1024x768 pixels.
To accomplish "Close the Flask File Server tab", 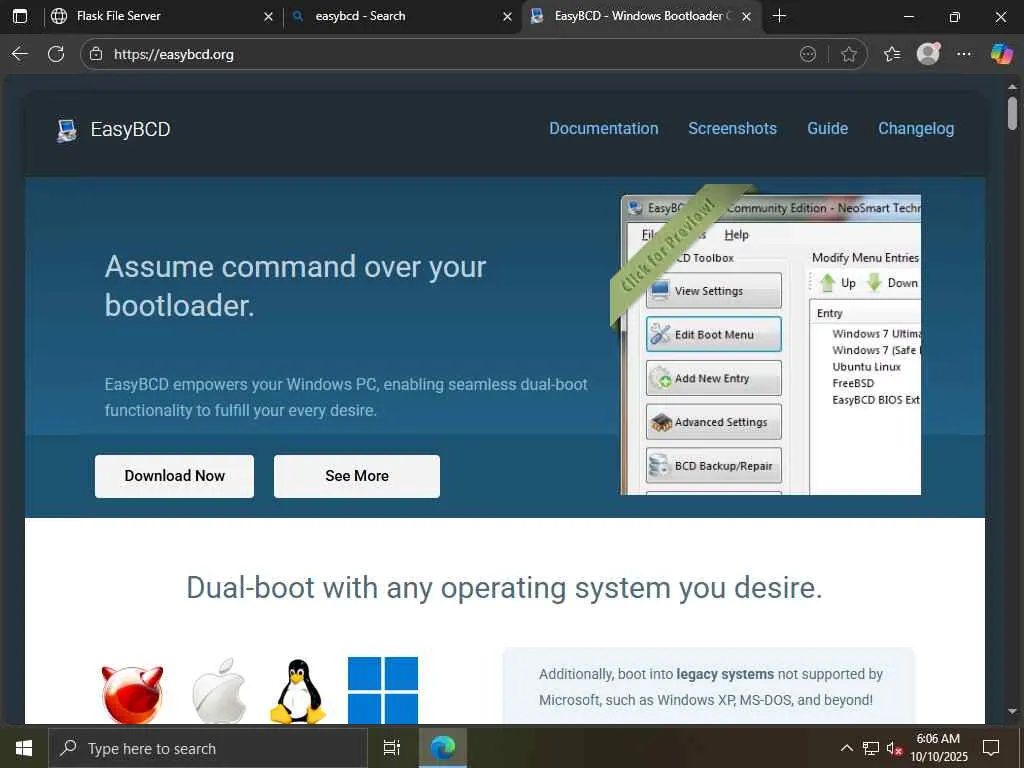I will (x=268, y=17).
